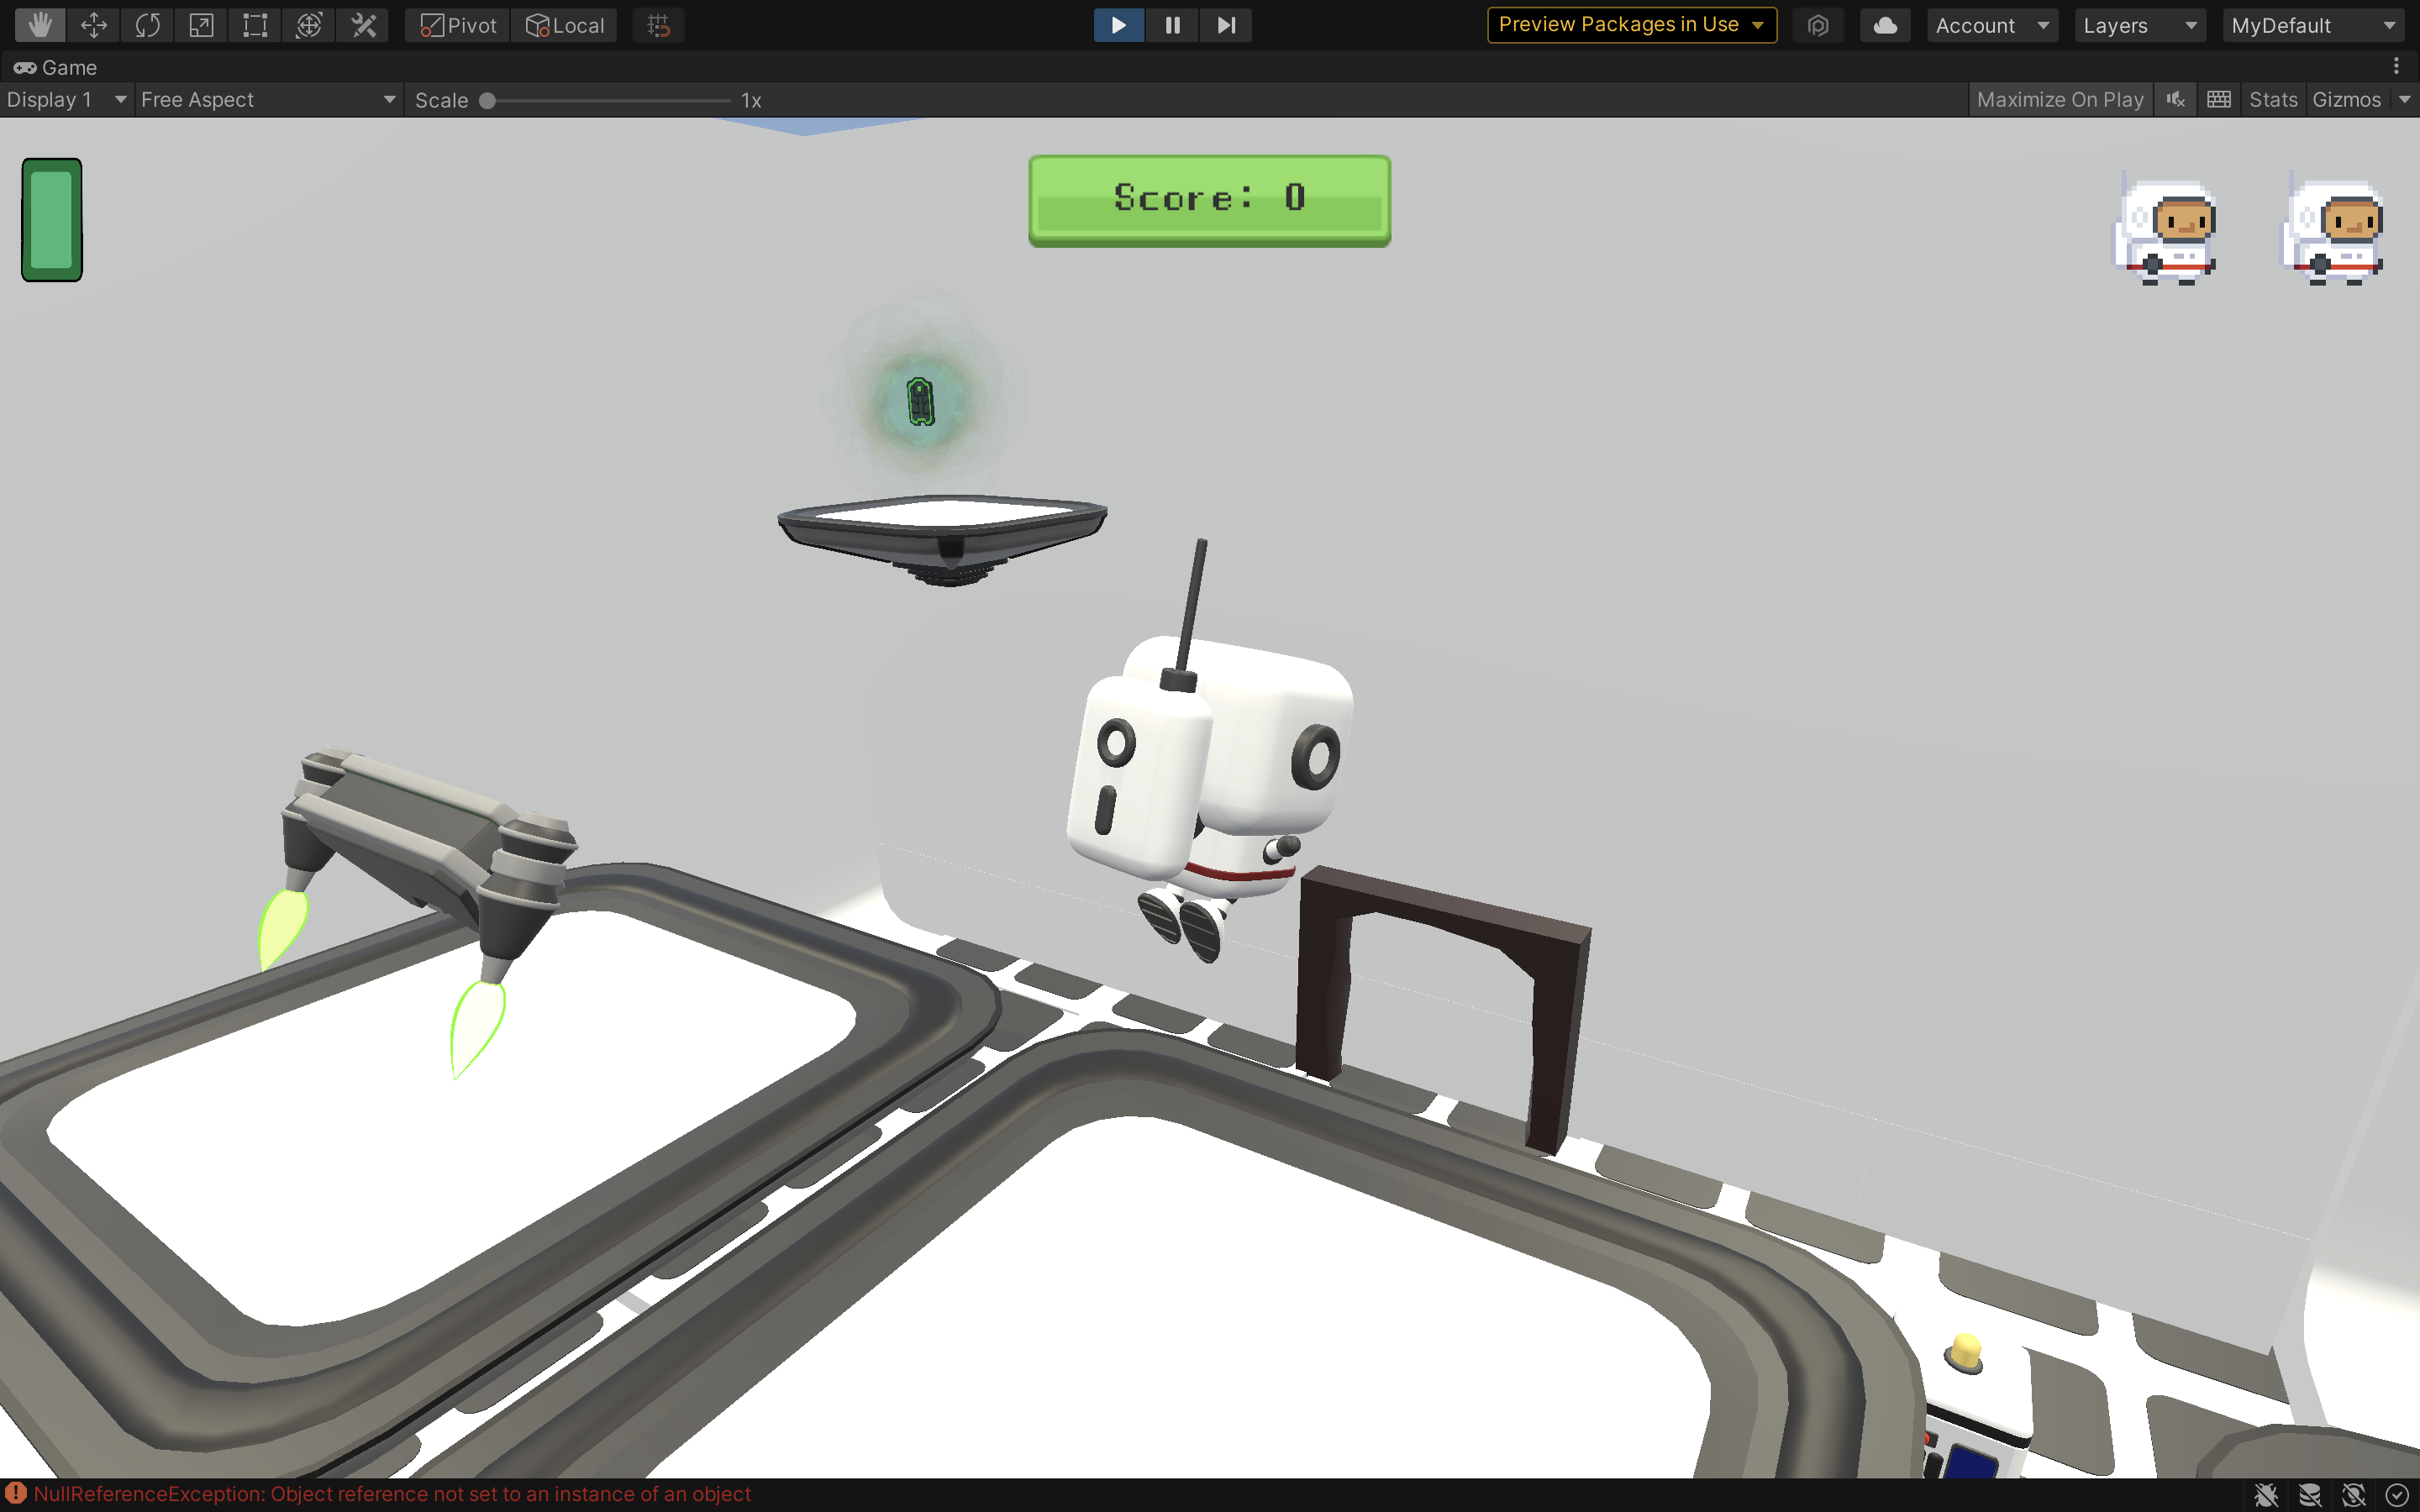Open available custom editor tools
The image size is (2420, 1512).
point(363,25)
